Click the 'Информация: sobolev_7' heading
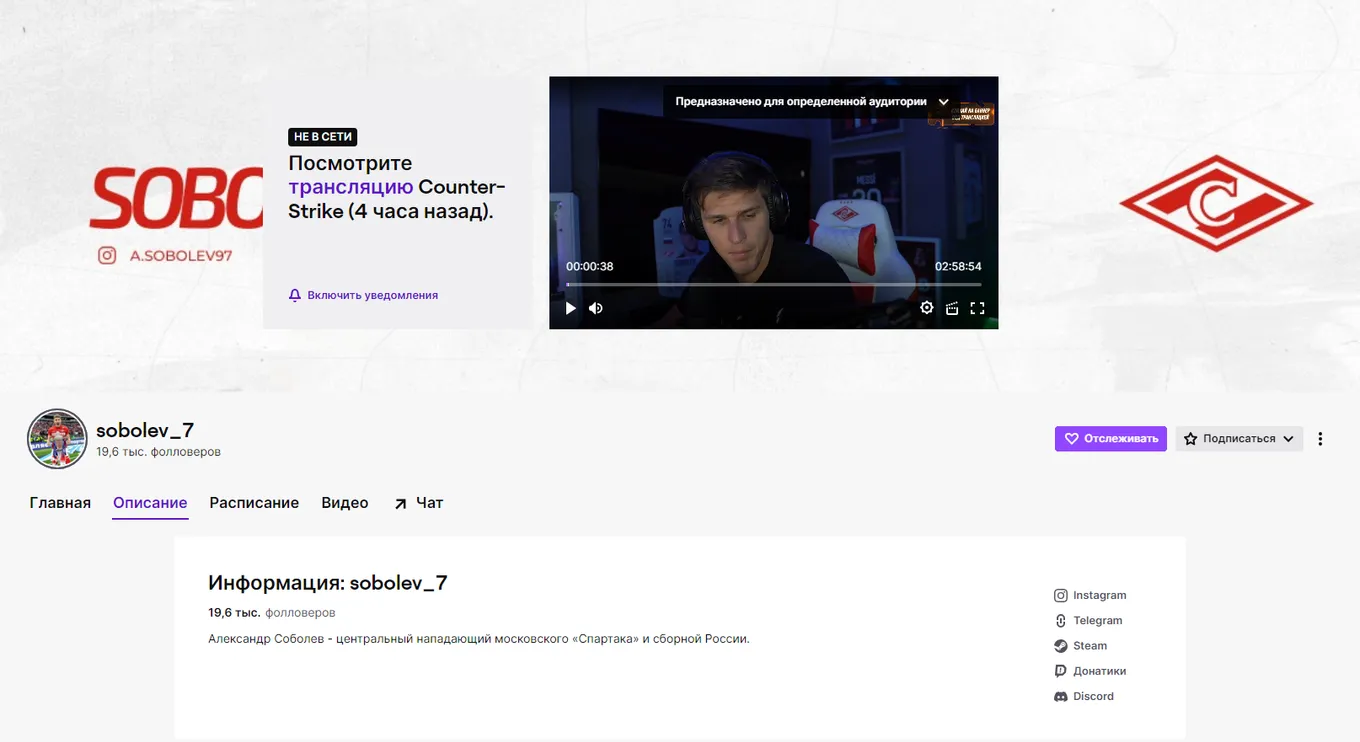This screenshot has width=1360, height=742. 328,583
